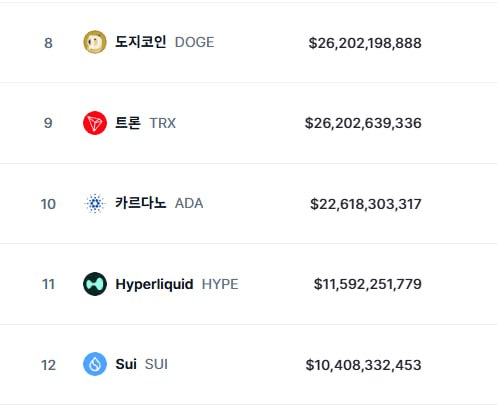Click the Cardano blue dotted logo
Screen dimensions: 498x414
[x=95, y=203]
